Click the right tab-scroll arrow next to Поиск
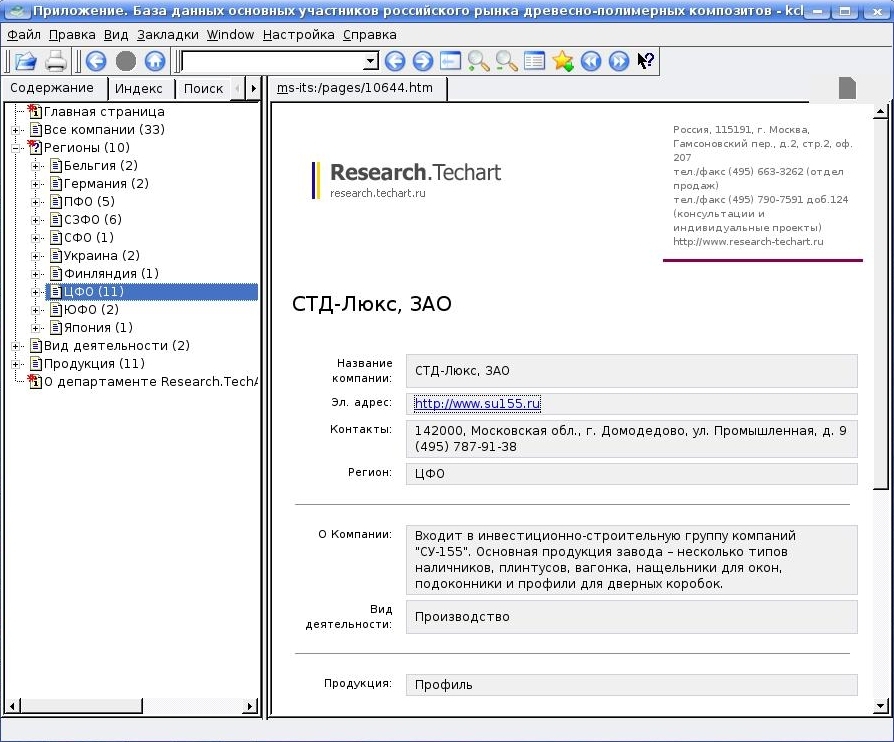This screenshot has width=894, height=742. pos(253,88)
